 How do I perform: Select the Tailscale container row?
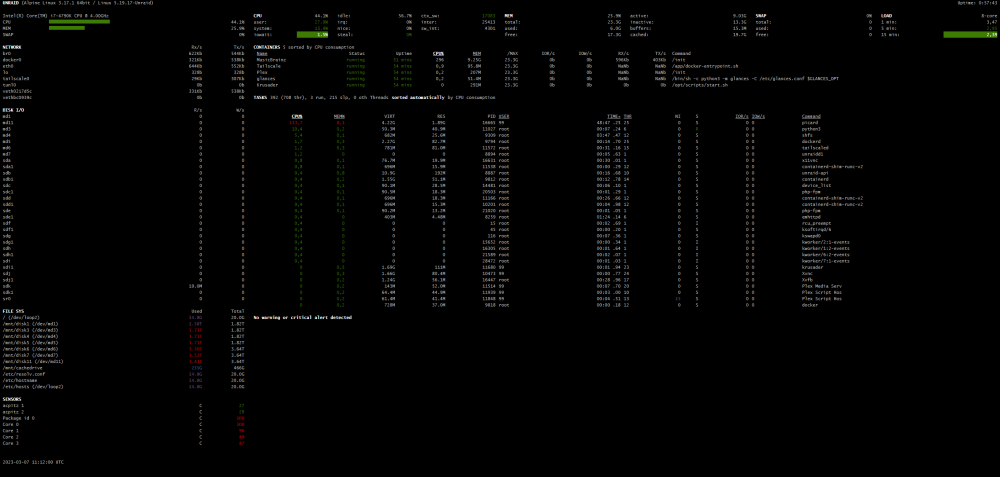(x=497, y=66)
